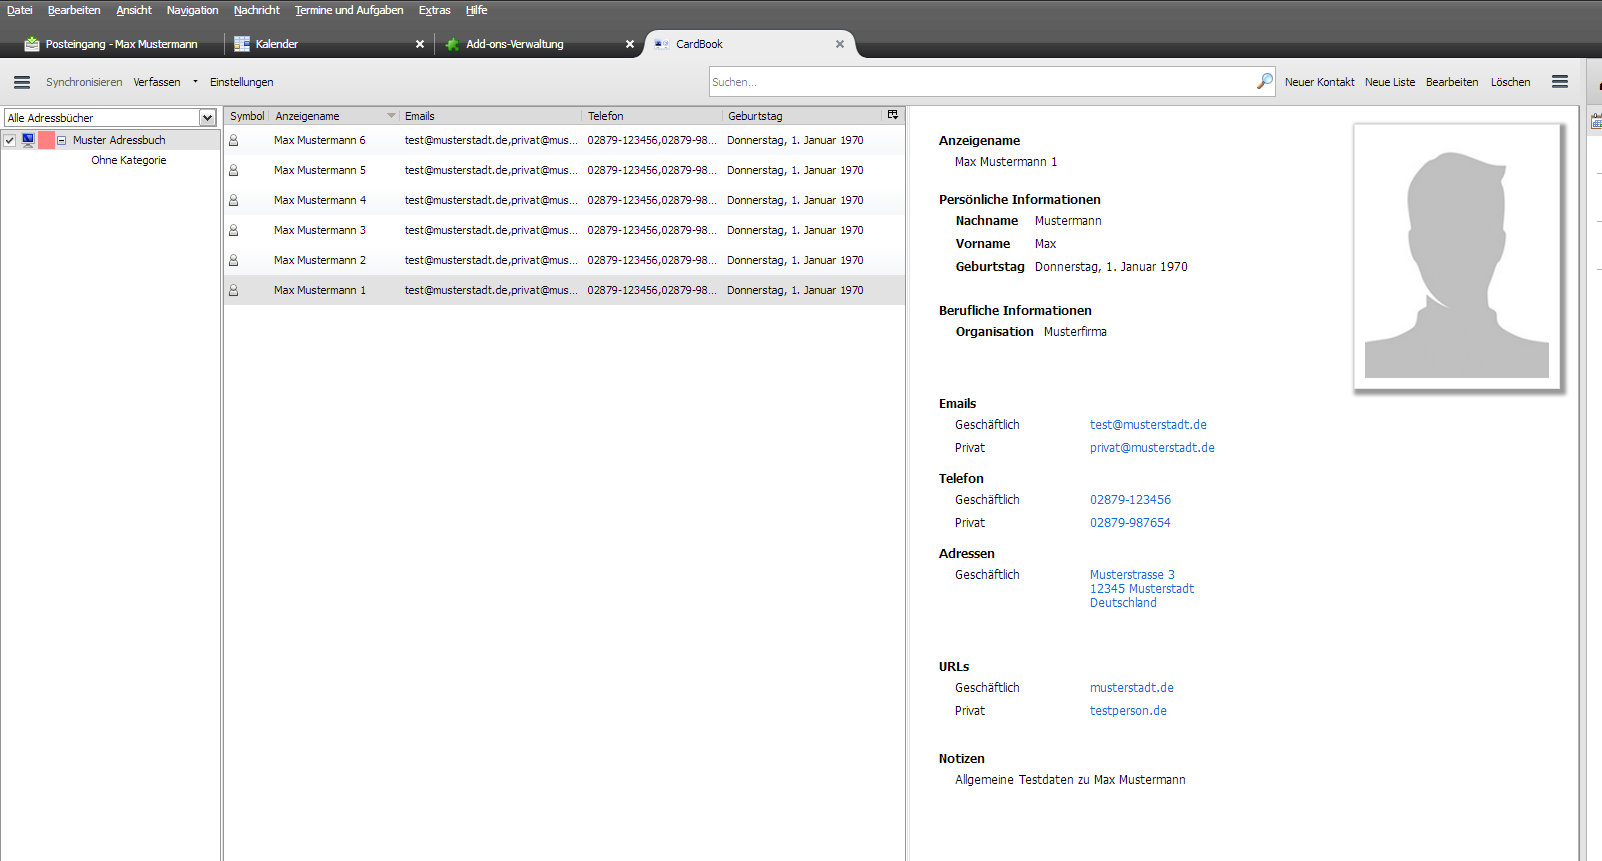The height and width of the screenshot is (861, 1602).
Task: Open the Musterstrasse 3 address link
Action: 1142,589
